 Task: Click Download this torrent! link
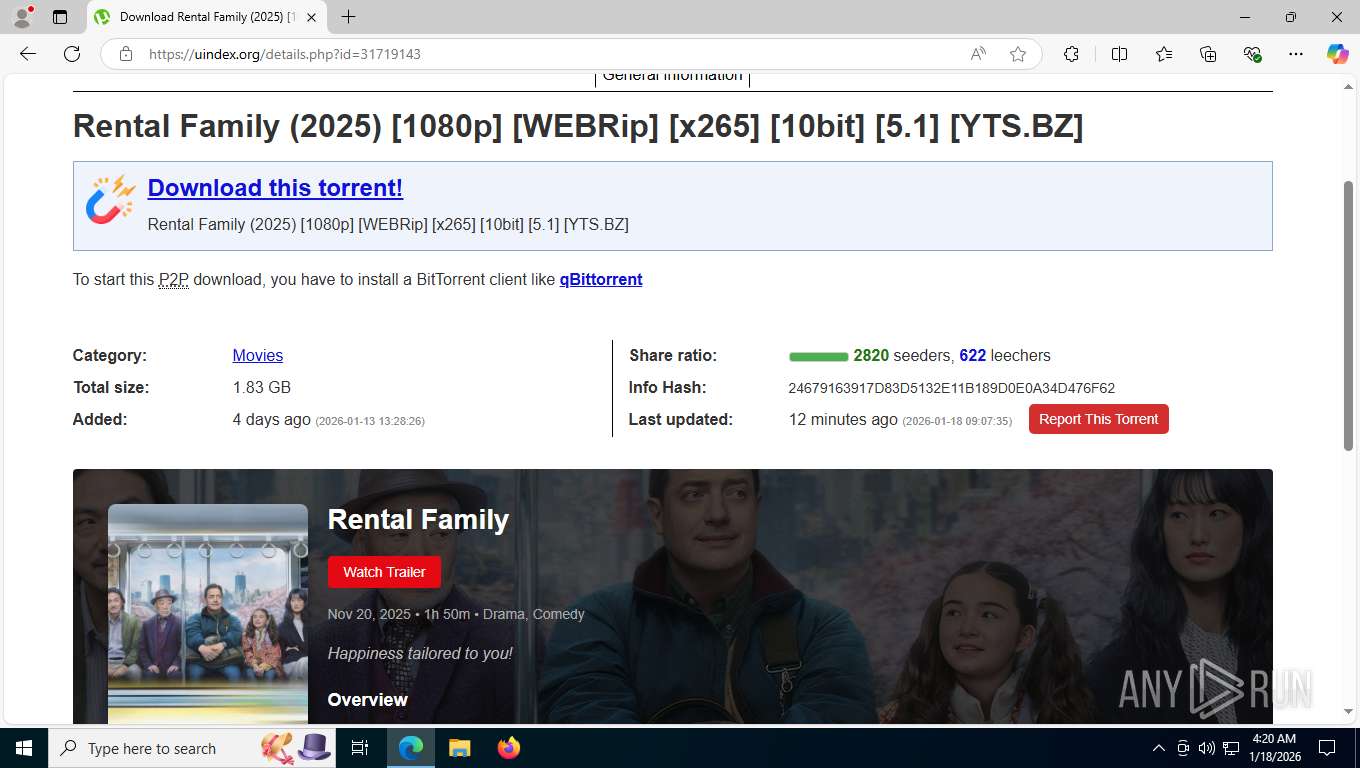click(275, 188)
